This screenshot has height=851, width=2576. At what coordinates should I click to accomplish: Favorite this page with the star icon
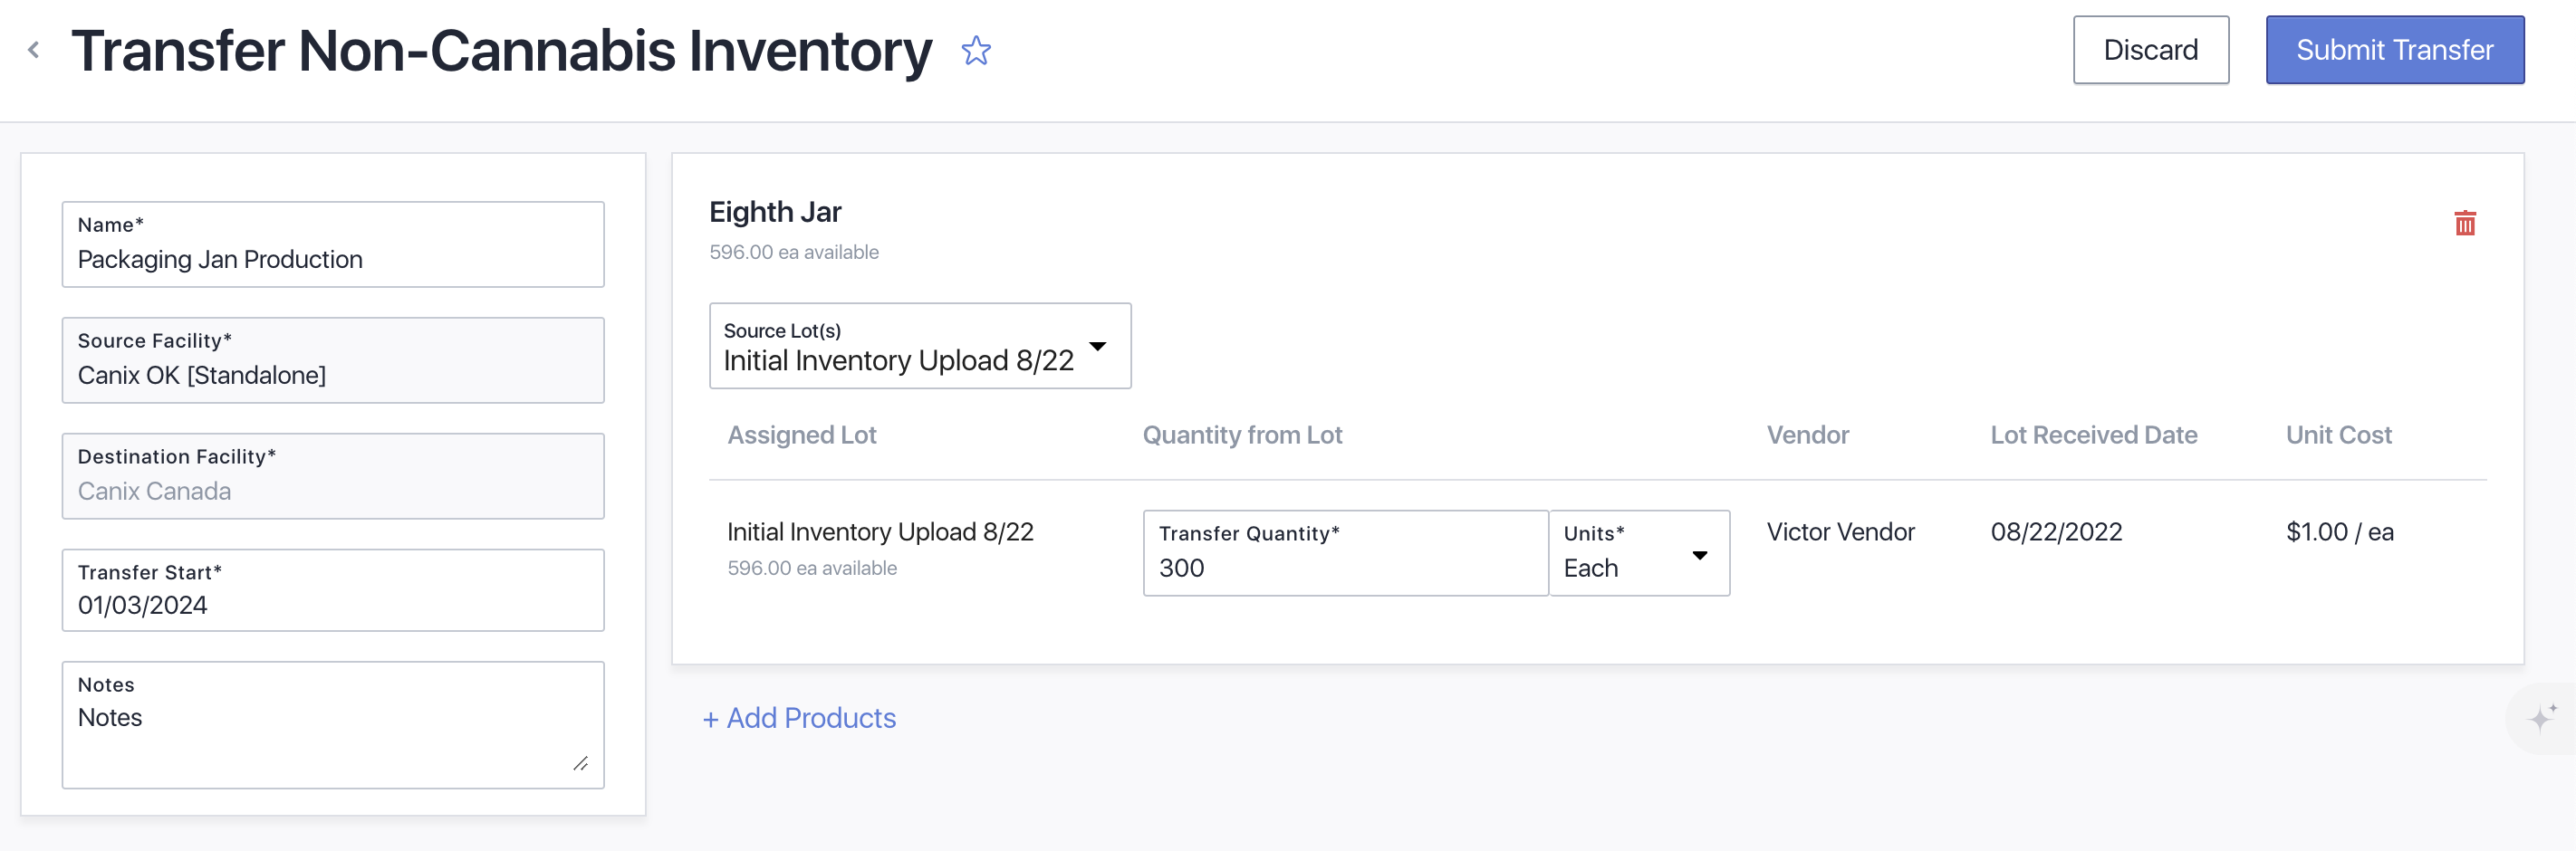pos(975,50)
